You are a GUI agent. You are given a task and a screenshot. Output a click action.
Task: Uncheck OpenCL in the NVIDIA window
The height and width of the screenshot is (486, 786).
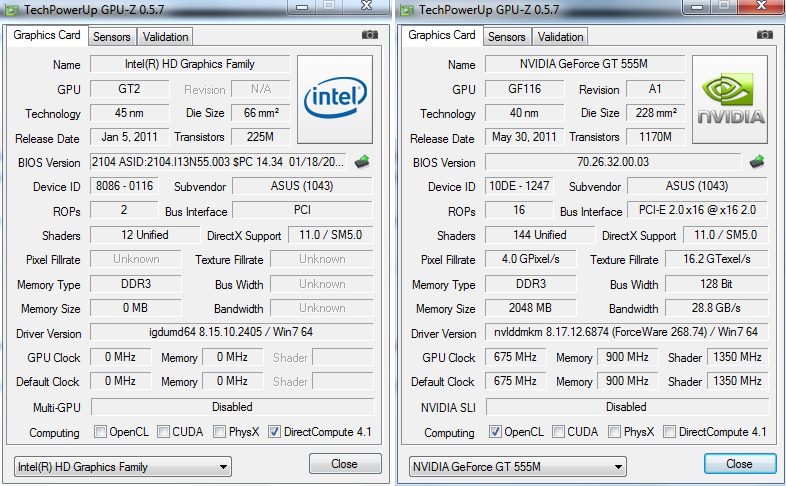[496, 432]
